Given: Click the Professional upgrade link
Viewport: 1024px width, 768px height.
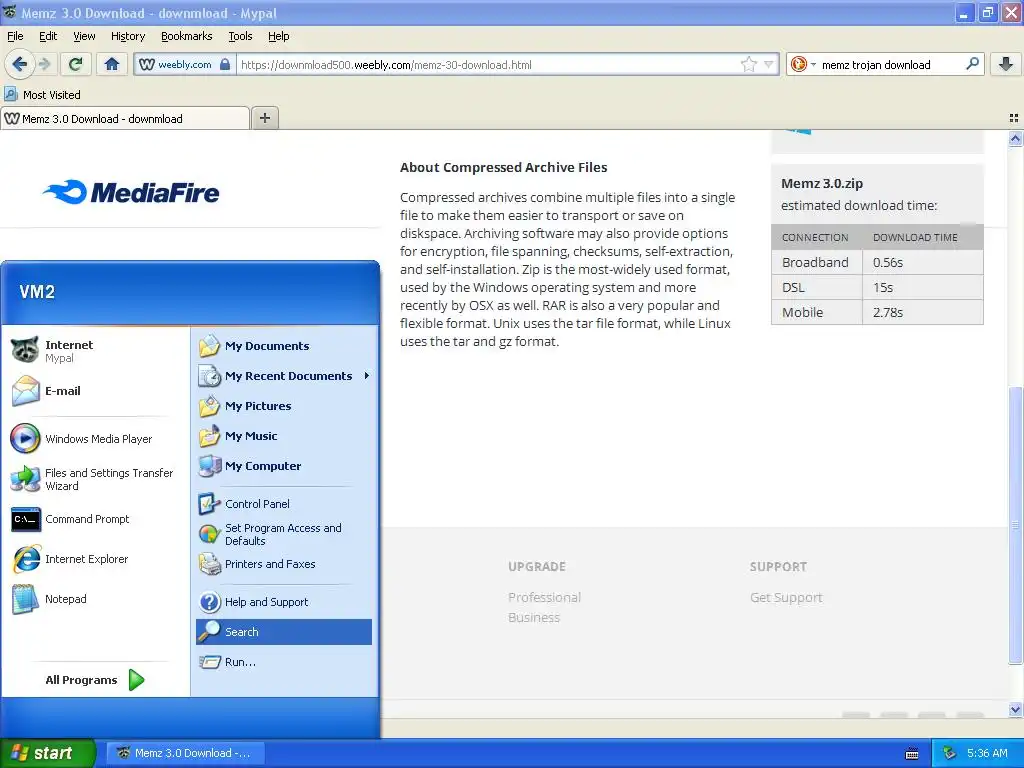Looking at the screenshot, I should pyautogui.click(x=544, y=598).
